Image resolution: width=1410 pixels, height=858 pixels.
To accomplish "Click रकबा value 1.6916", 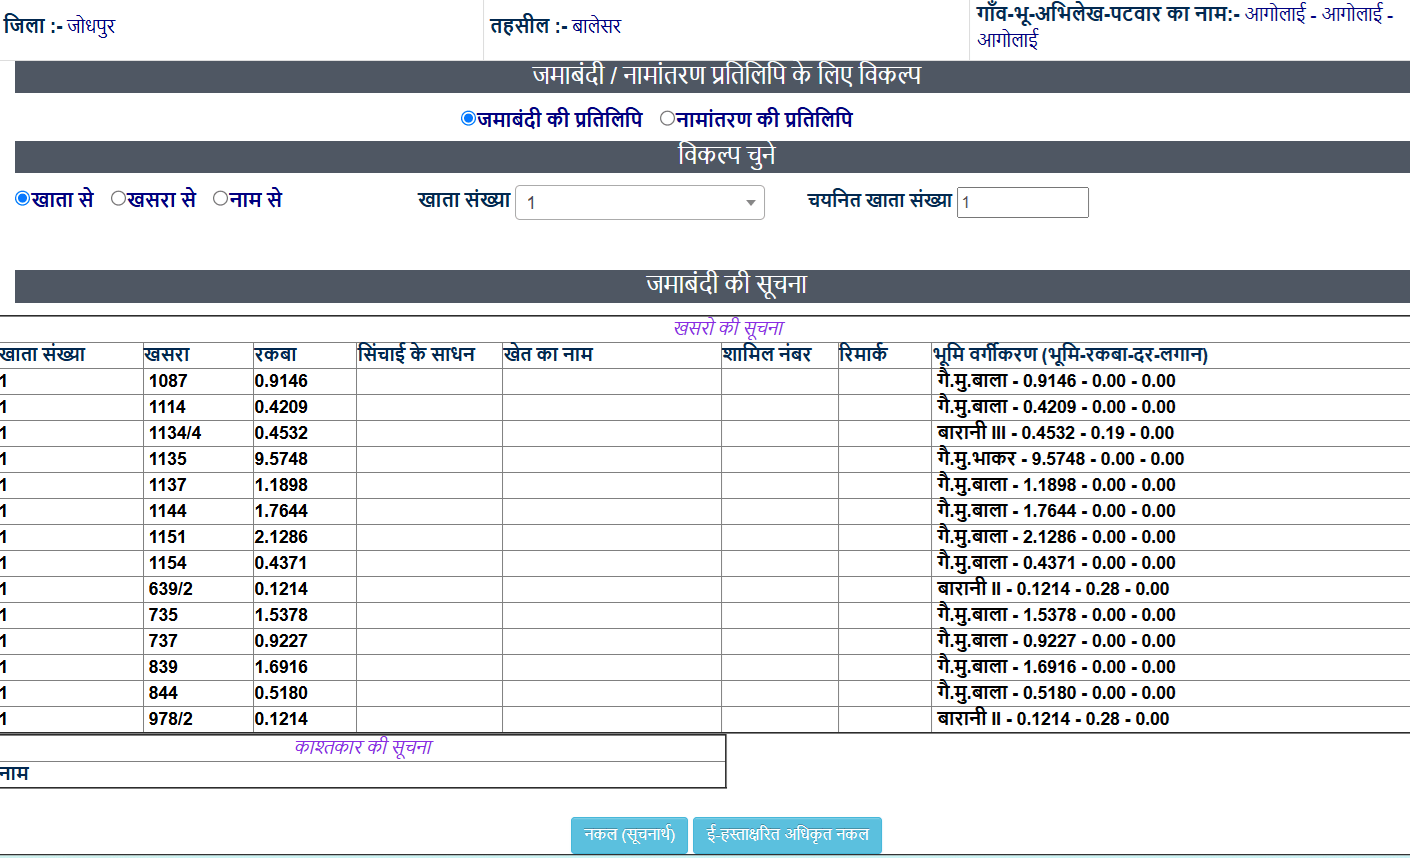I will coord(281,667).
